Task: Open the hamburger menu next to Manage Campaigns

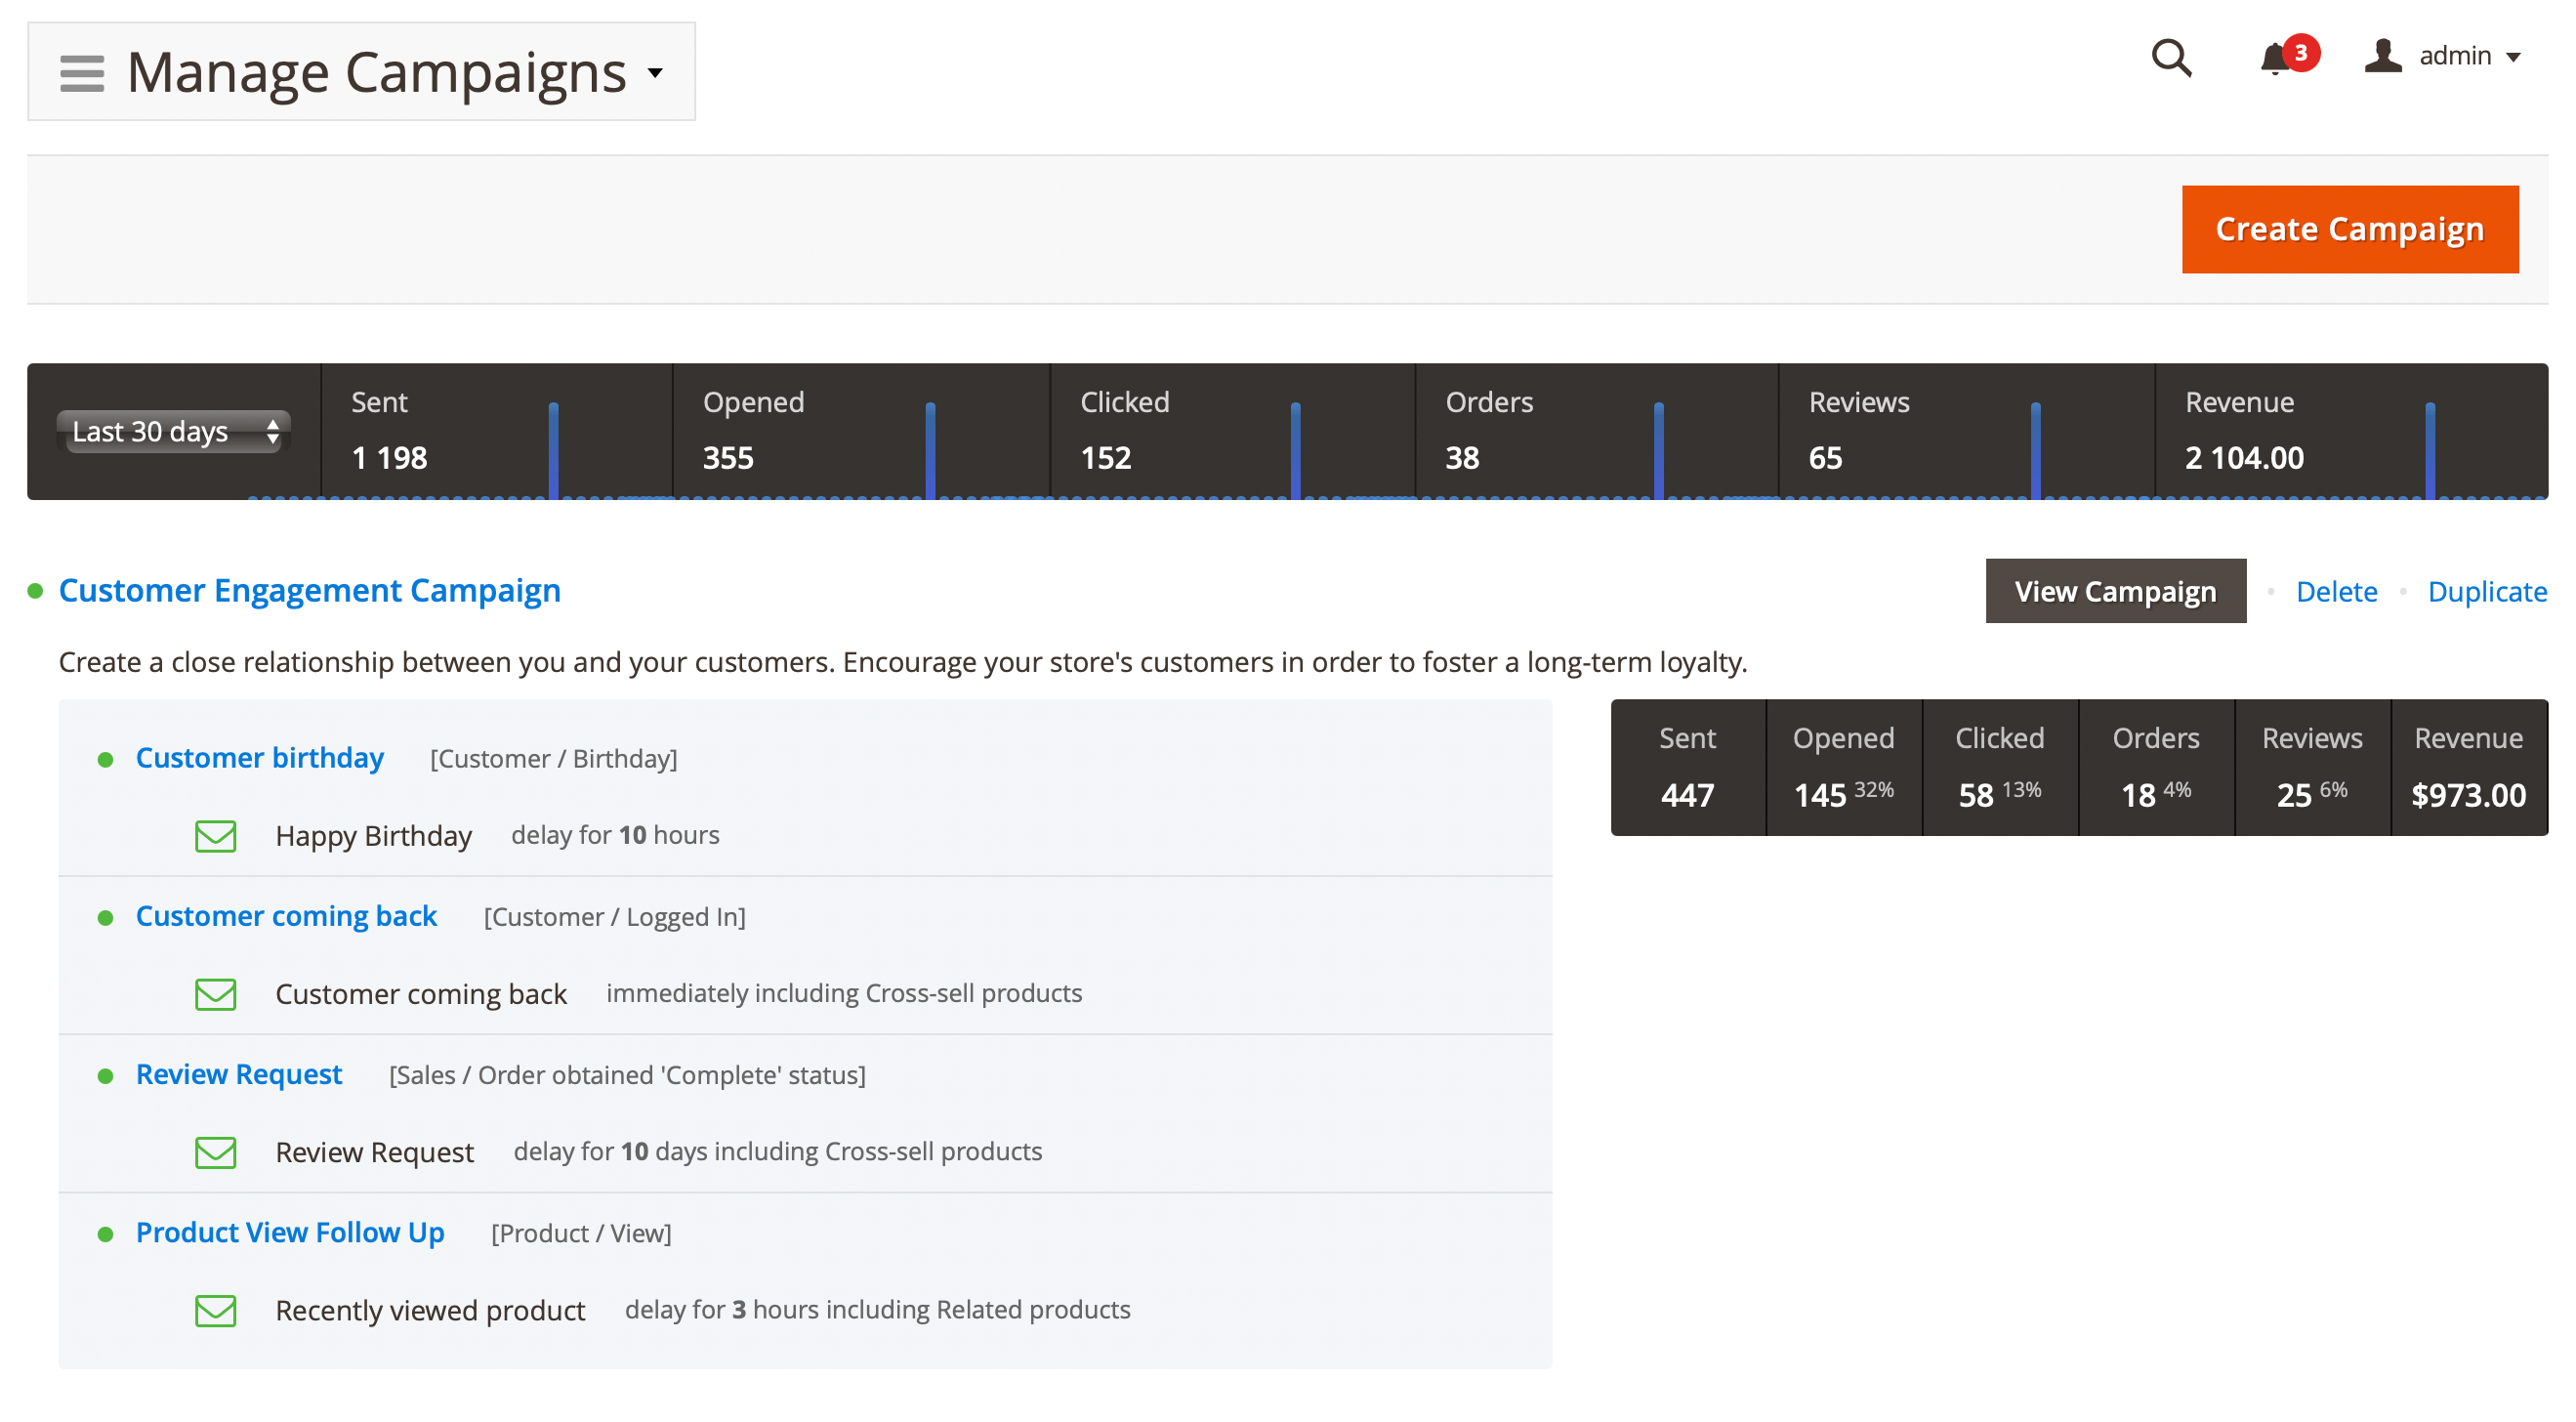Action: pos(82,71)
